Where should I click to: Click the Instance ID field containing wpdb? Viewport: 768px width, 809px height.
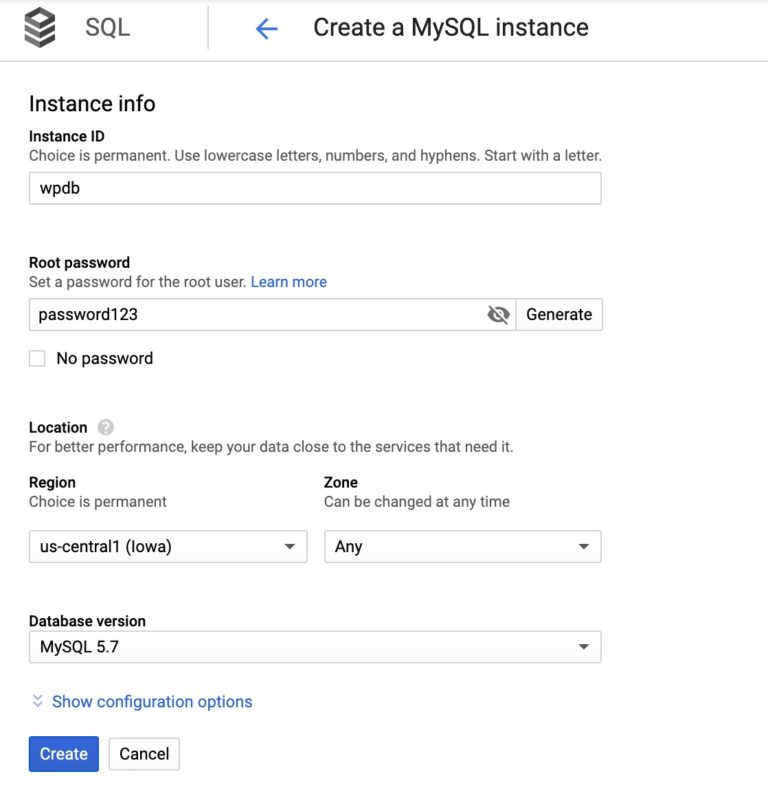315,188
